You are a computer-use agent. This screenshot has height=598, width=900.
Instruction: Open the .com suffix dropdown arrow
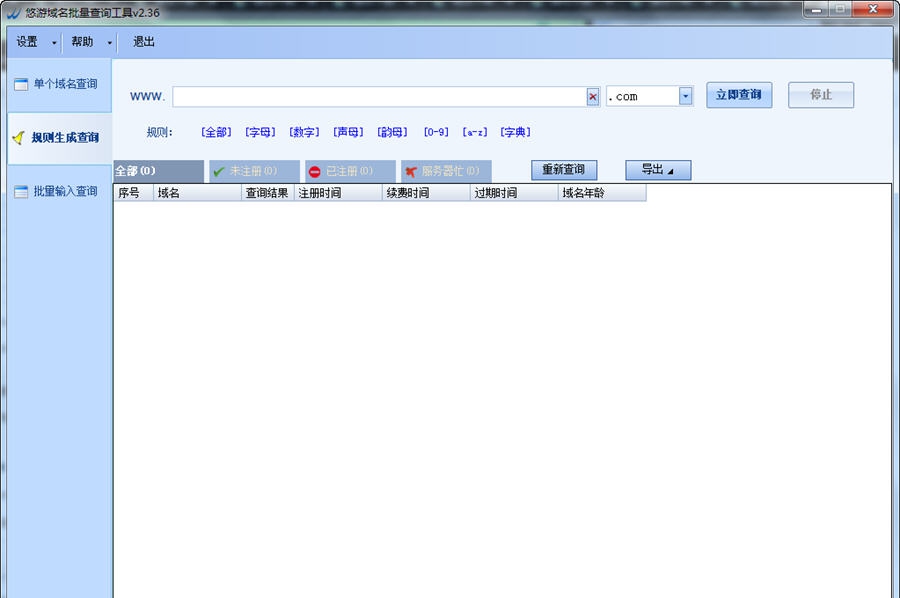point(685,96)
